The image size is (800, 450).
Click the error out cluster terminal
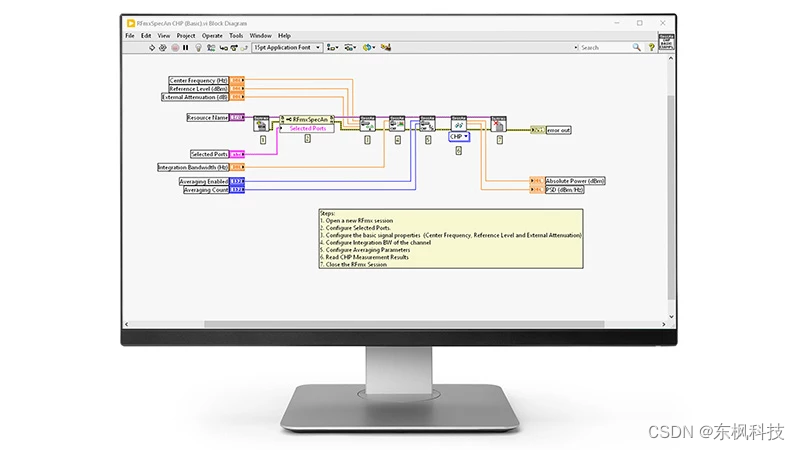(538, 130)
